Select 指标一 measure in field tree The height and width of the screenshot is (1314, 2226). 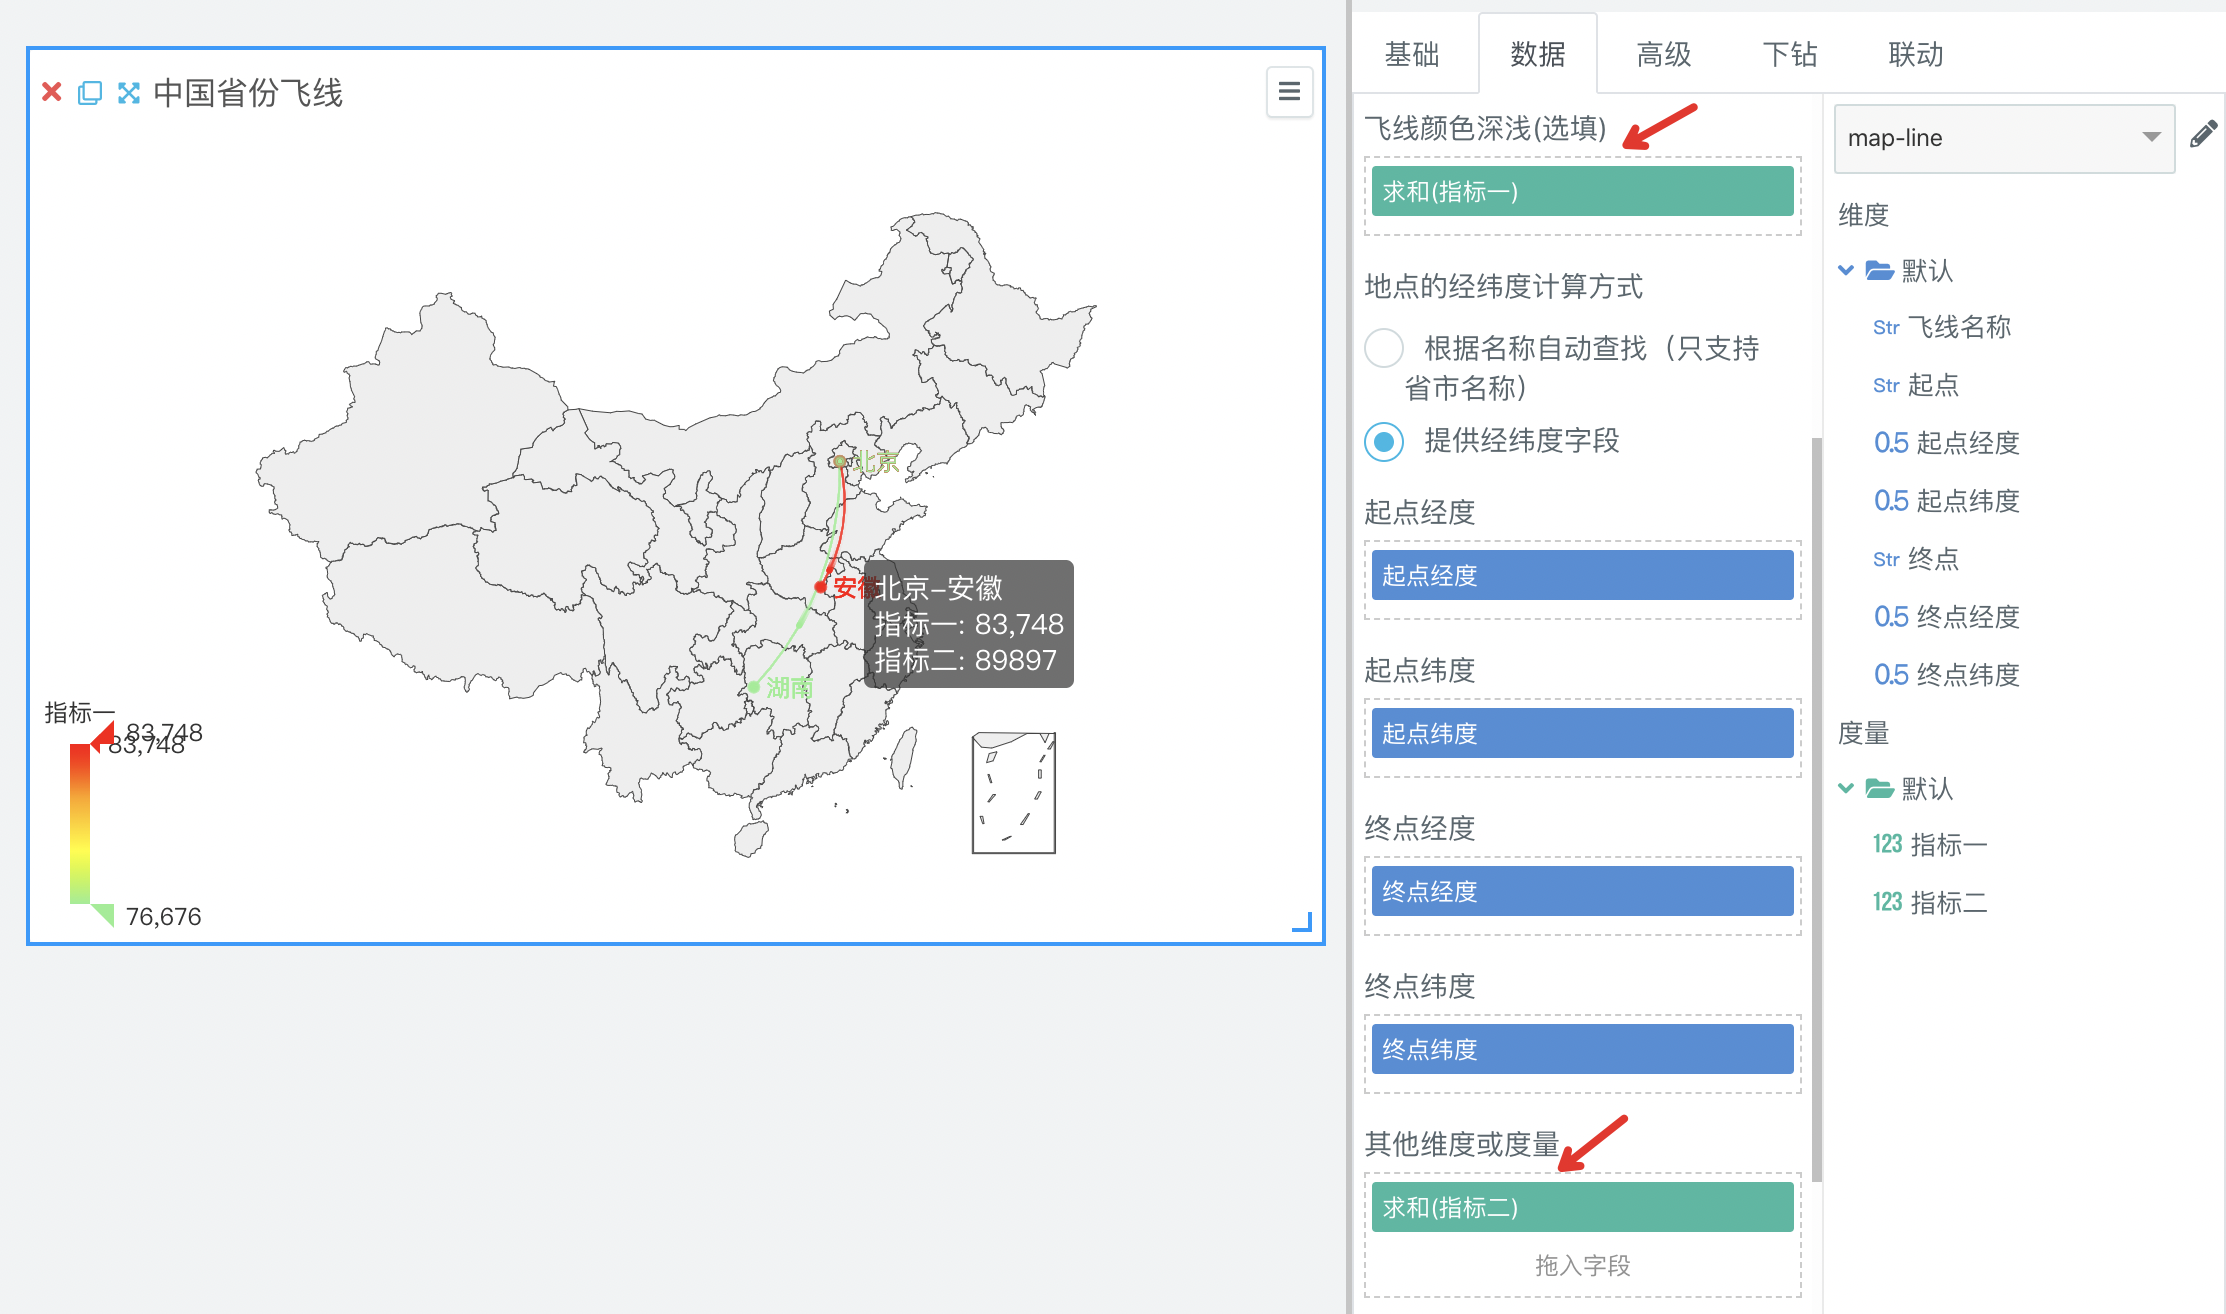coord(1948,845)
